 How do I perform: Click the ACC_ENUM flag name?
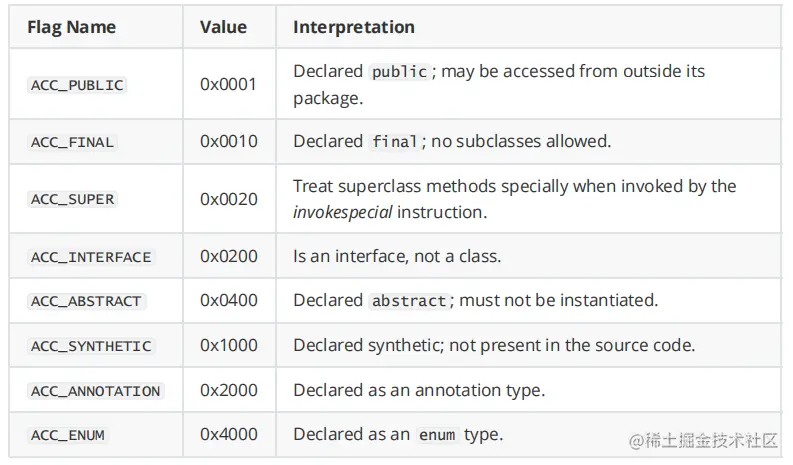click(67, 436)
